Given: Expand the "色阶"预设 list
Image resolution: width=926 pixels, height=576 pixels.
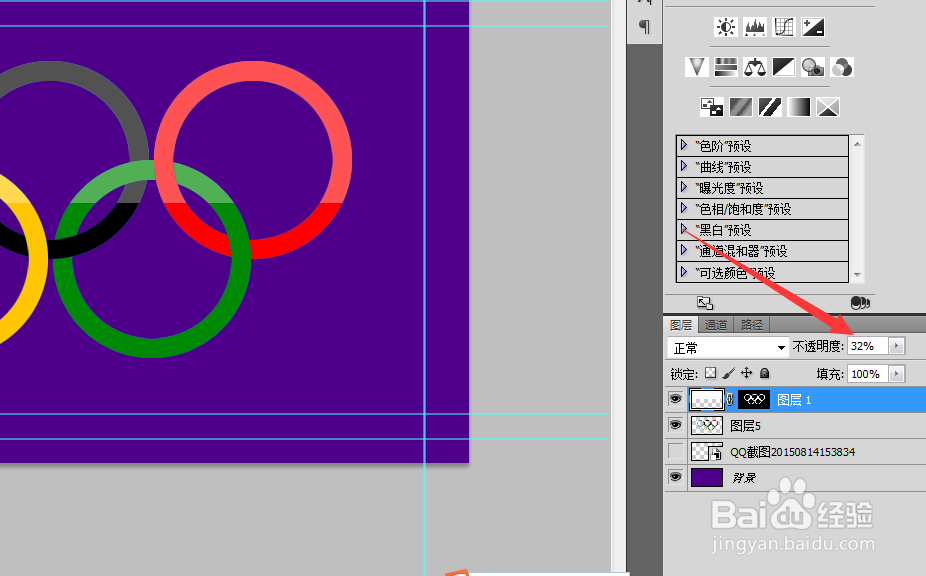Looking at the screenshot, I should [684, 145].
